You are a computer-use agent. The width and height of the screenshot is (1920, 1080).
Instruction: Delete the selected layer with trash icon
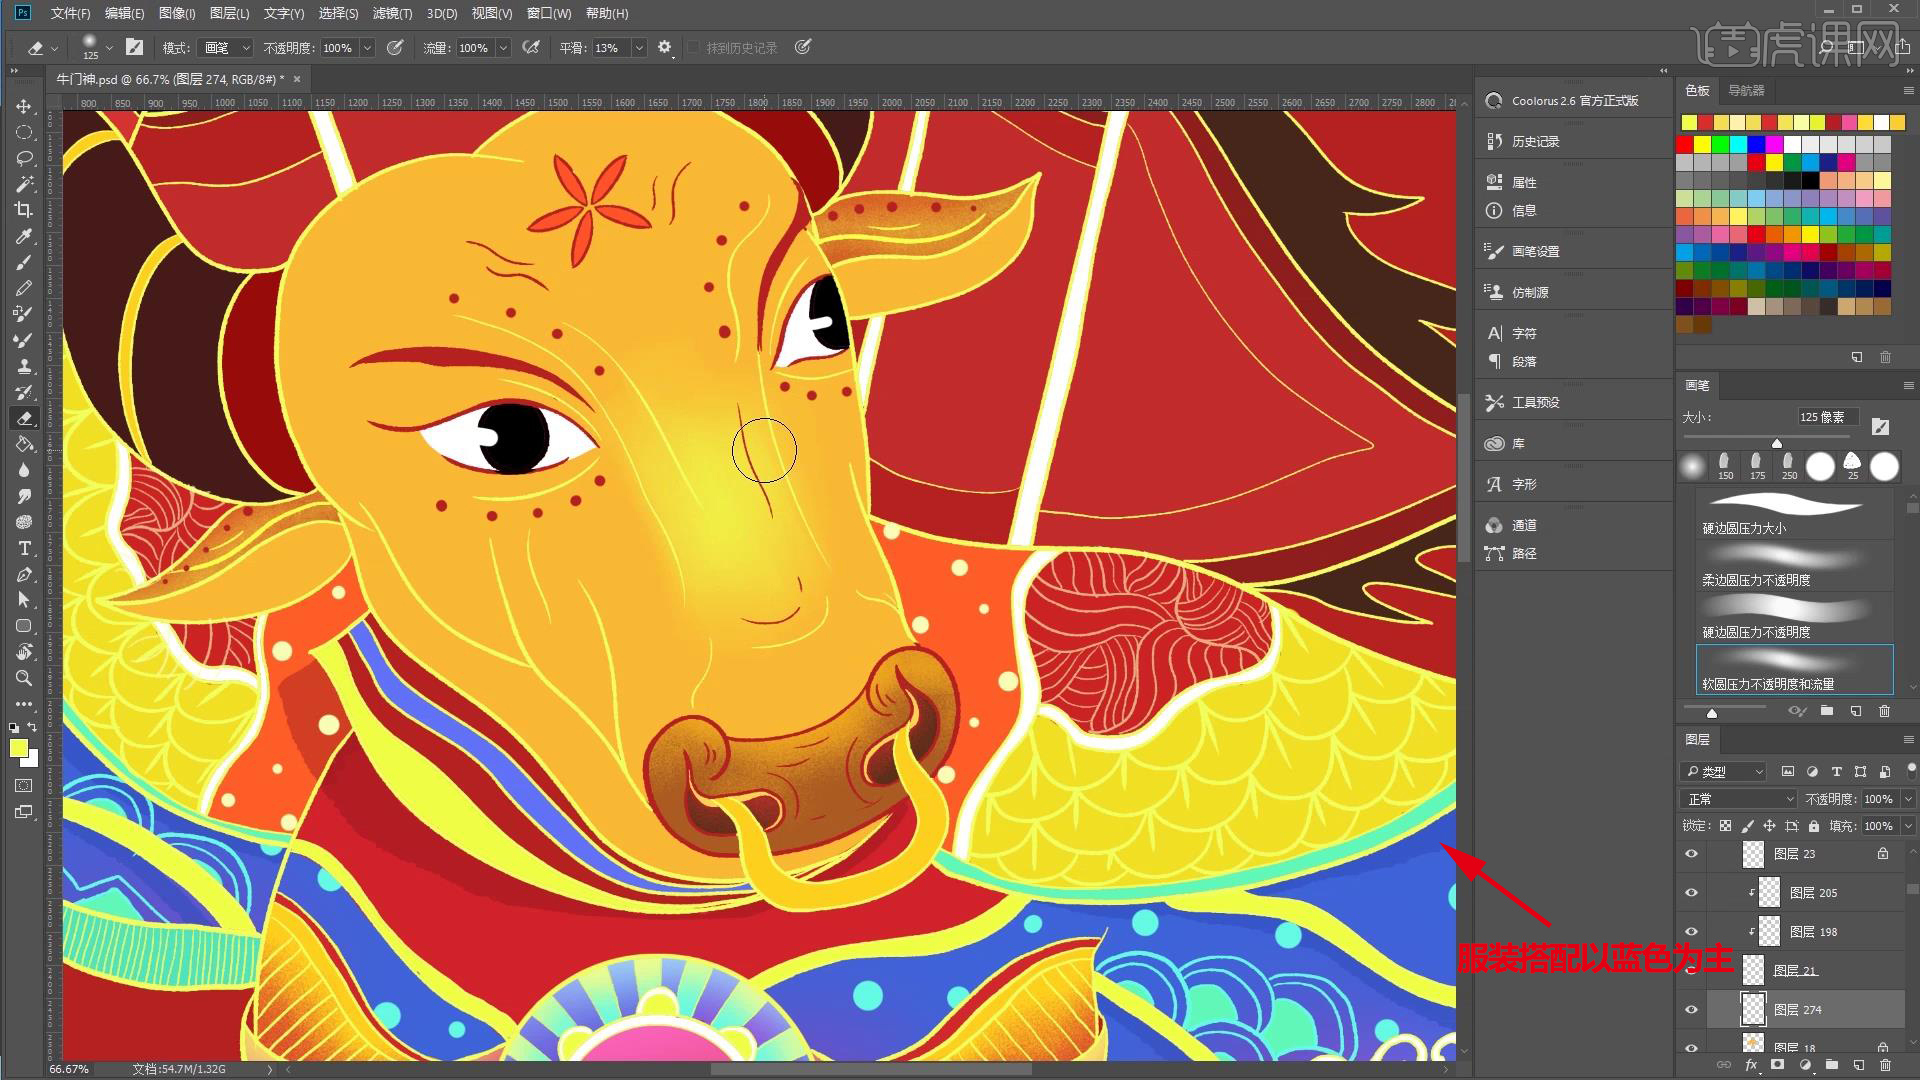tap(1885, 1066)
